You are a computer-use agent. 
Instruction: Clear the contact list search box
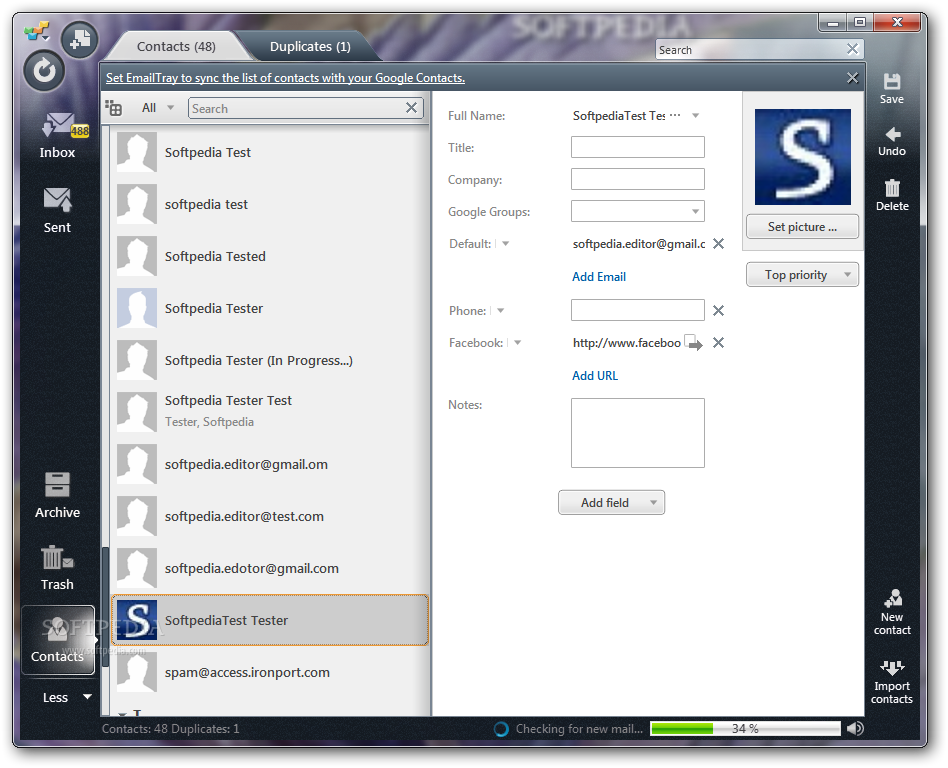coord(411,108)
